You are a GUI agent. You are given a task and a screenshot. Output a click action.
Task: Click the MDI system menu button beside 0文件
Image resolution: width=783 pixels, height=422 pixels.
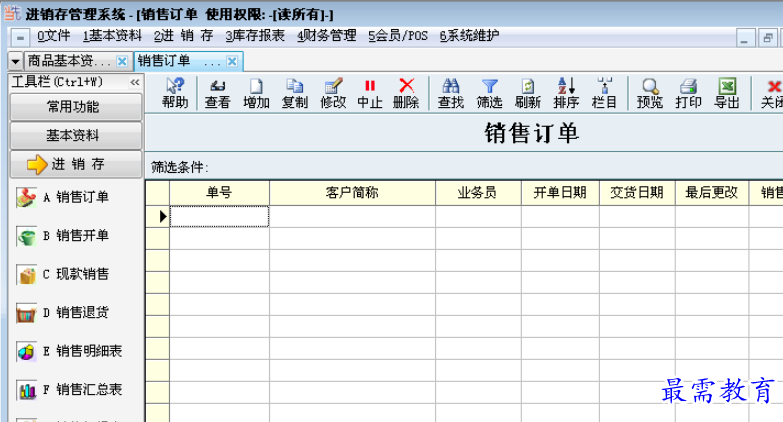pos(20,37)
